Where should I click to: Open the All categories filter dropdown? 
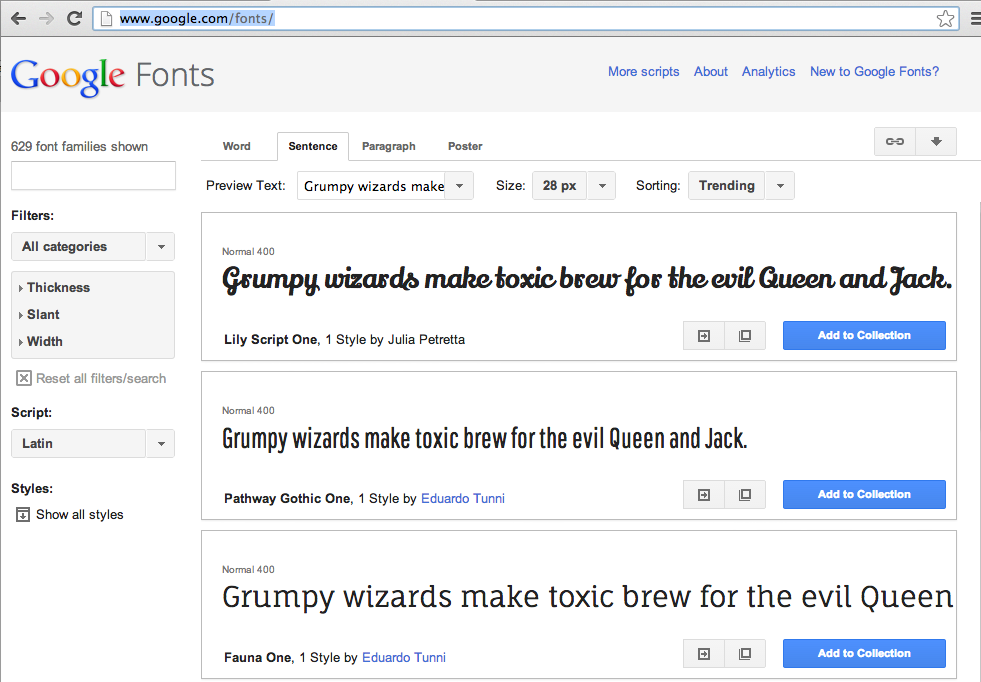coord(160,246)
